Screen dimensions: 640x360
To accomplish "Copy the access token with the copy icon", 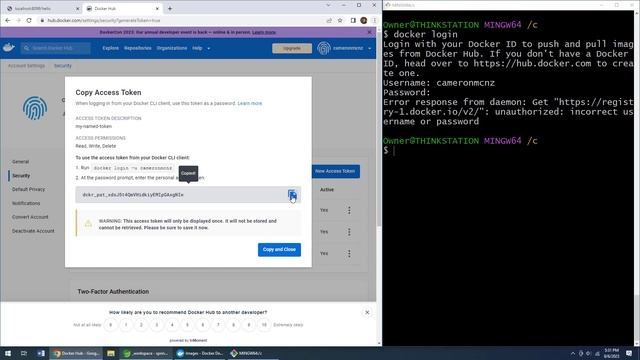I will [x=292, y=195].
